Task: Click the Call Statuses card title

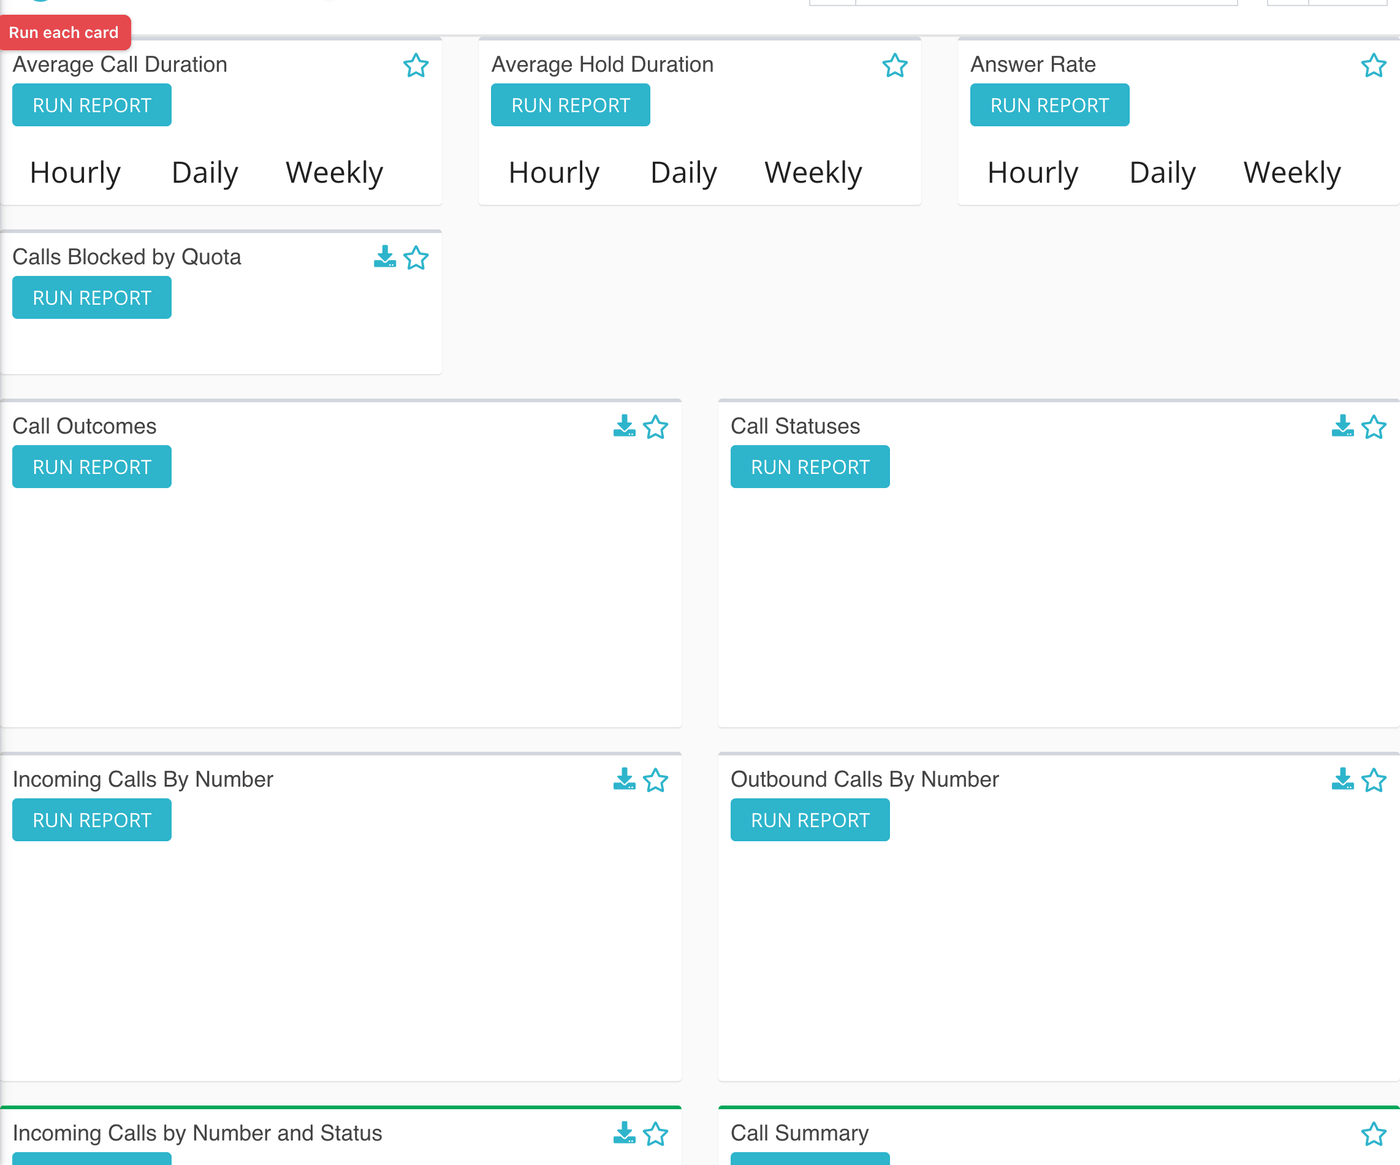Action: pos(796,426)
